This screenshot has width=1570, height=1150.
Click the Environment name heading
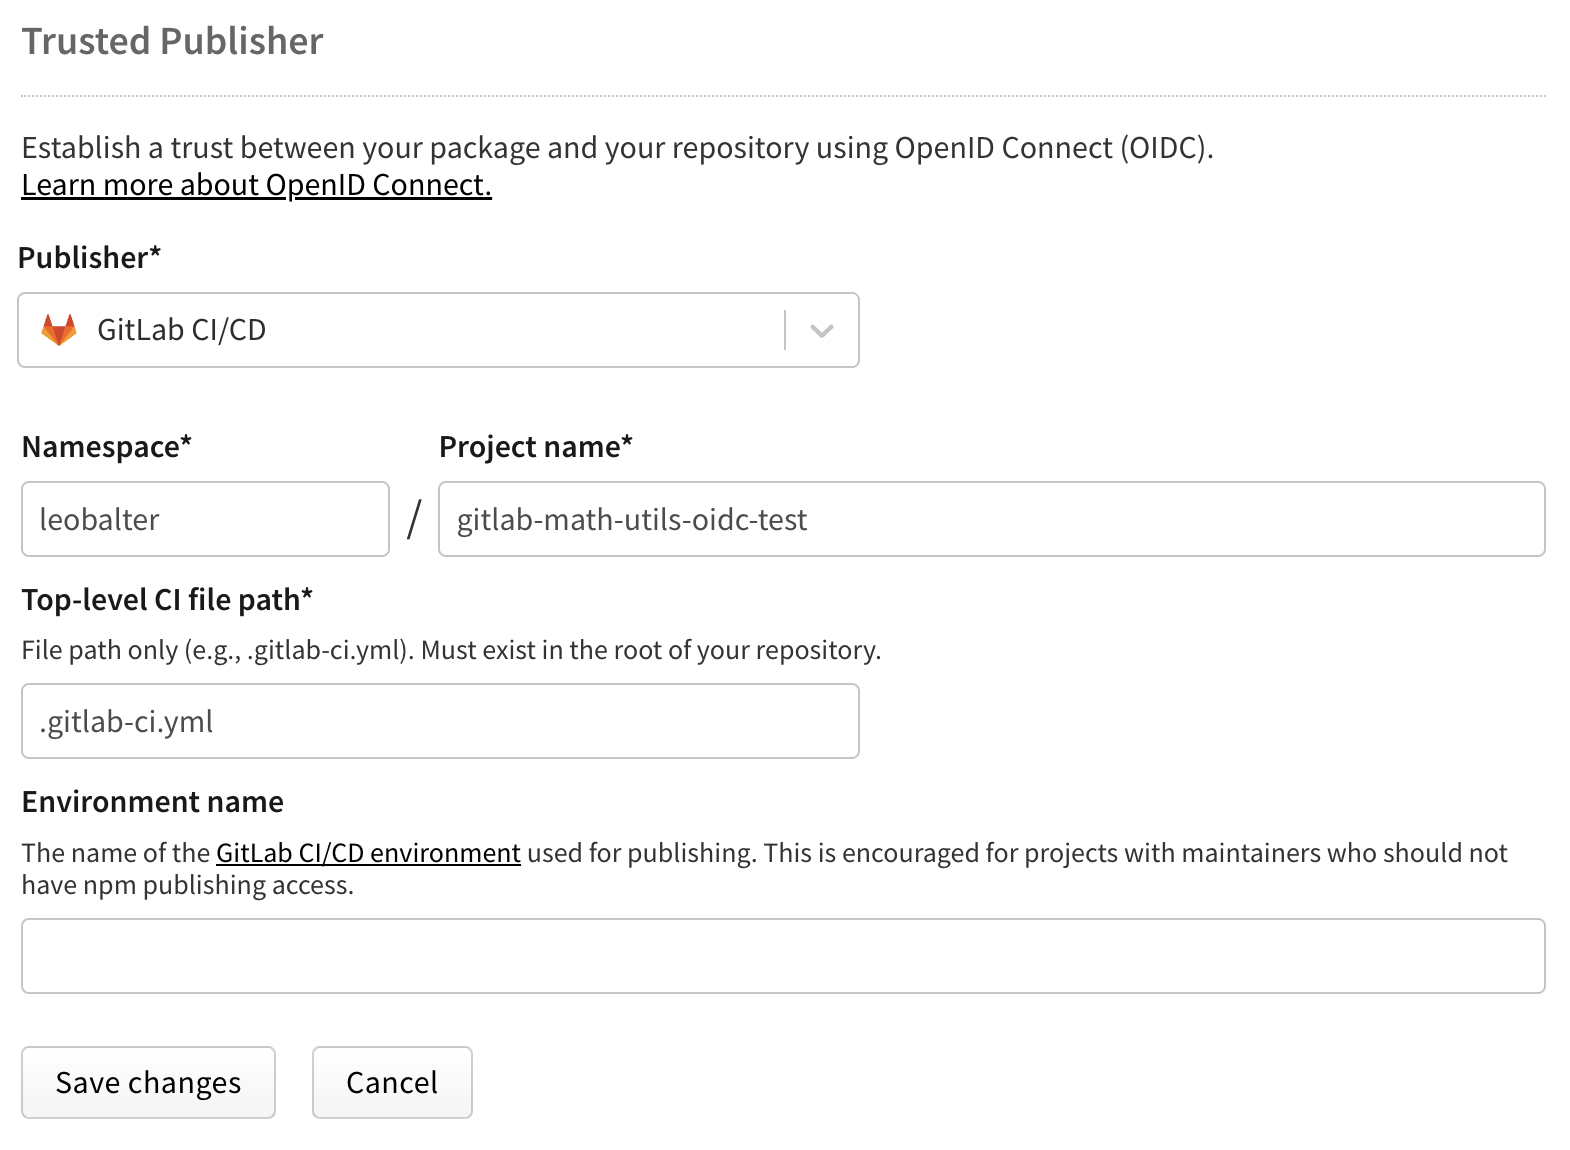click(152, 801)
